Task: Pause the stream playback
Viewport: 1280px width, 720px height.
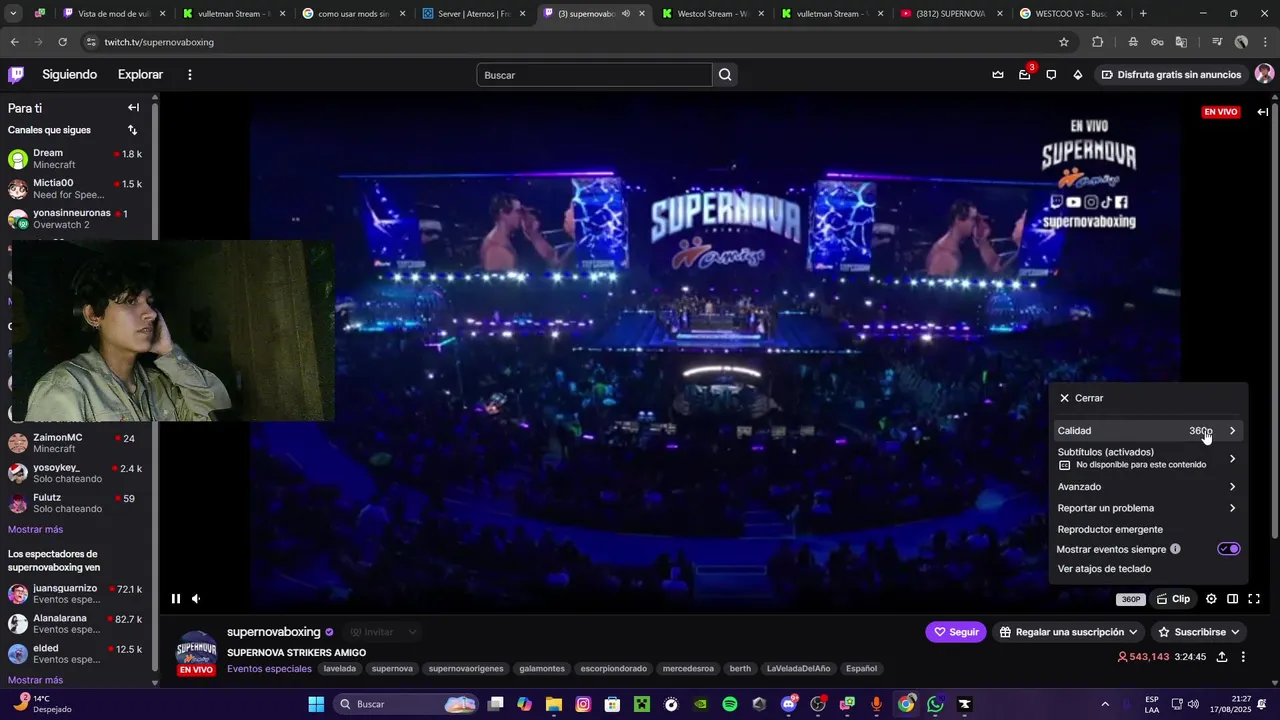Action: click(176, 599)
